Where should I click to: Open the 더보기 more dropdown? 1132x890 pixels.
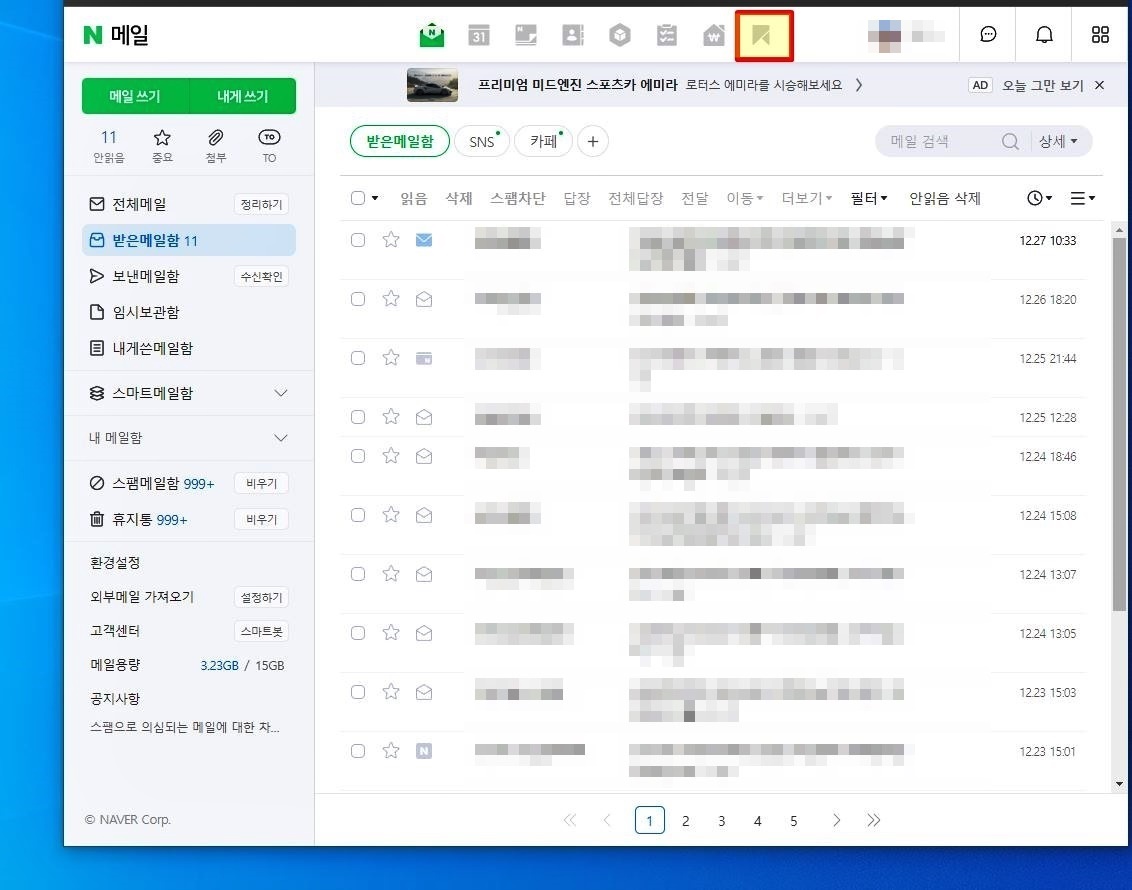tap(806, 198)
